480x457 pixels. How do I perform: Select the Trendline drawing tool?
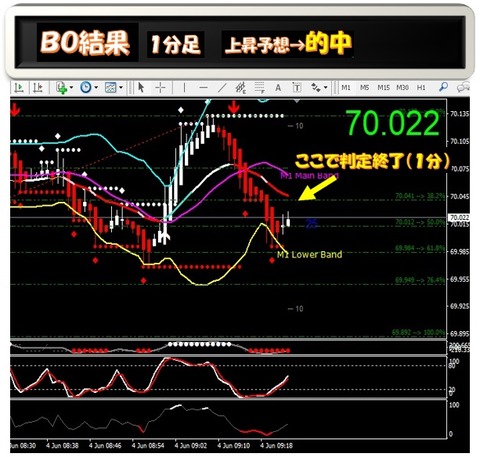pos(222,88)
